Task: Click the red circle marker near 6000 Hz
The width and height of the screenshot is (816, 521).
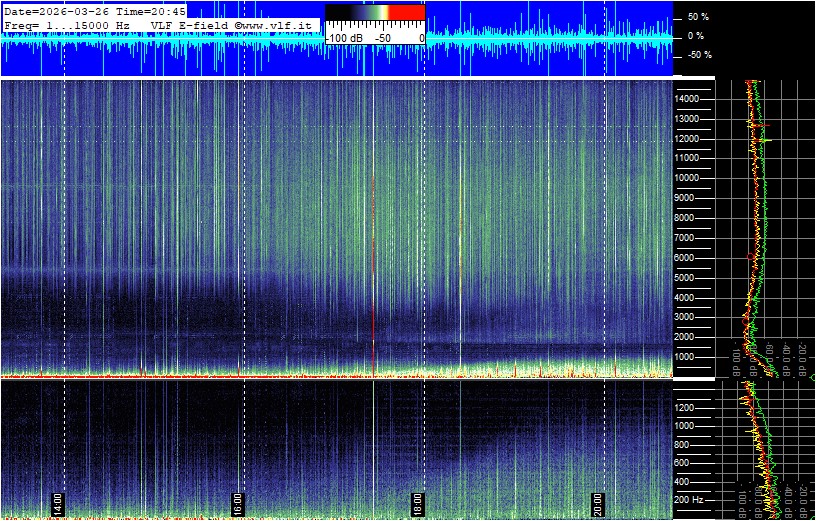Action: click(x=750, y=257)
